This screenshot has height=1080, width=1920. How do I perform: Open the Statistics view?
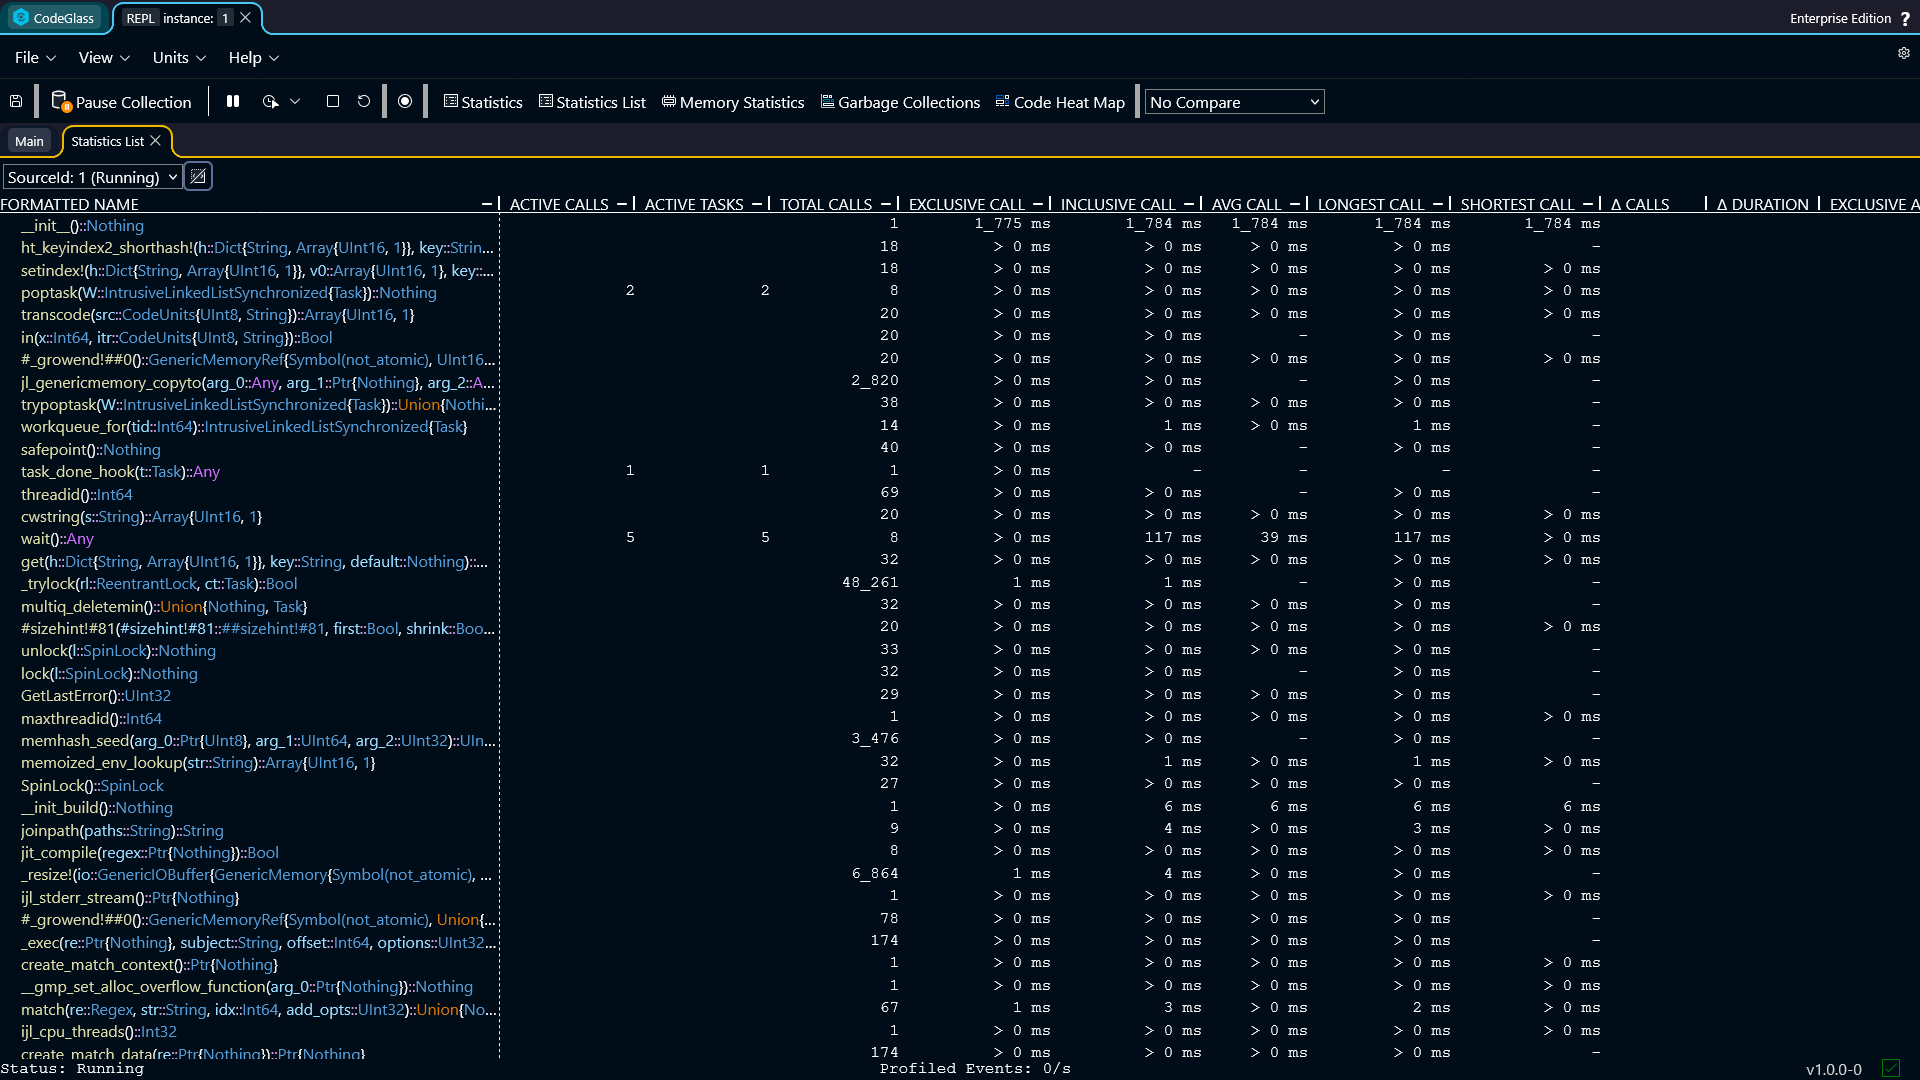pos(483,102)
